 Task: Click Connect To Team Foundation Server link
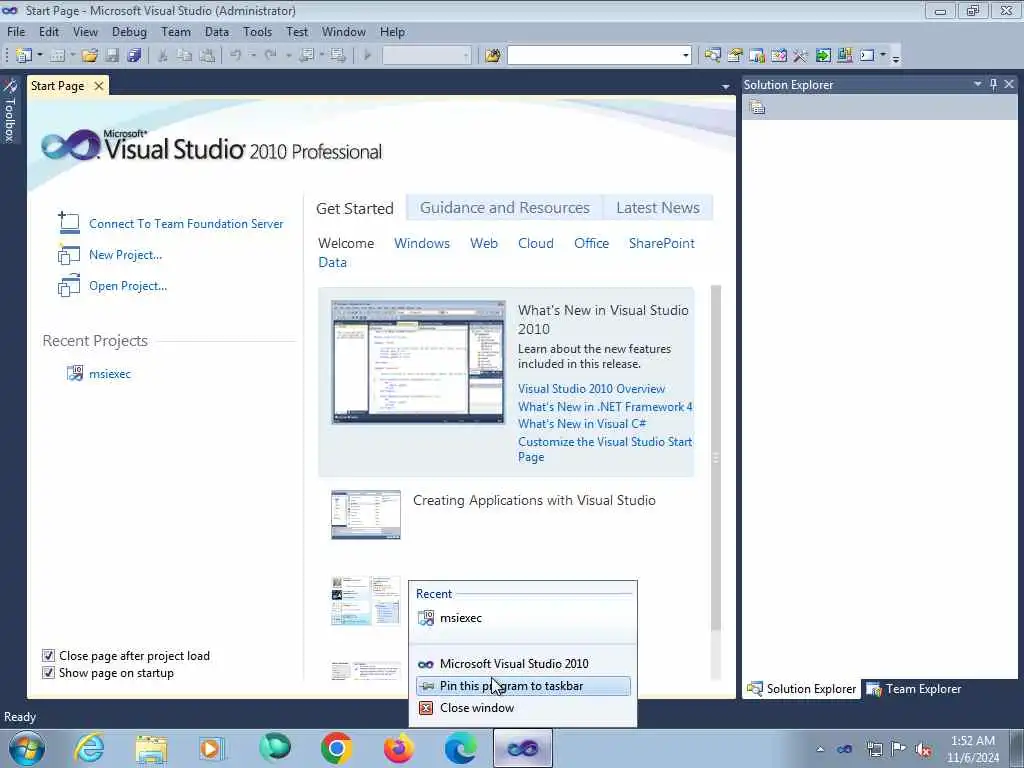pyautogui.click(x=186, y=223)
